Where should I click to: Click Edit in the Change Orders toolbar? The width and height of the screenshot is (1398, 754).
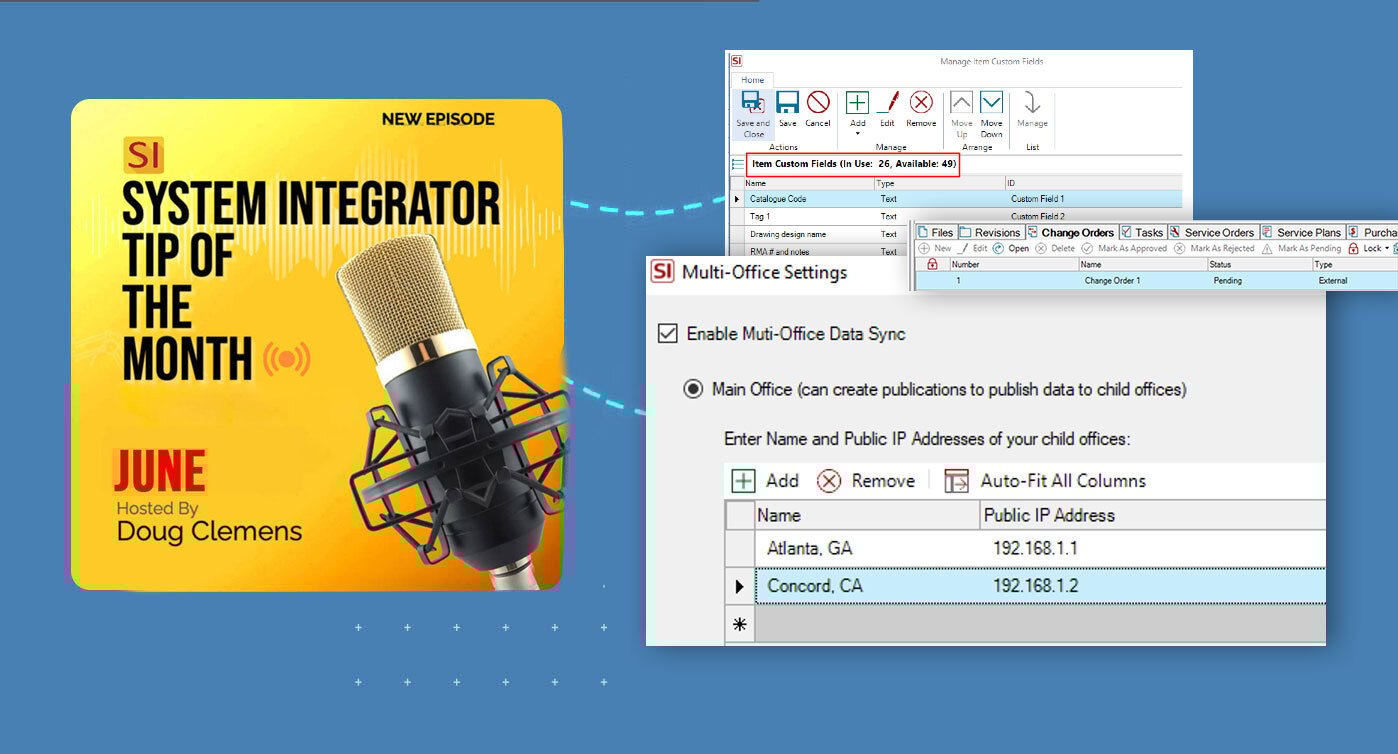pos(973,249)
